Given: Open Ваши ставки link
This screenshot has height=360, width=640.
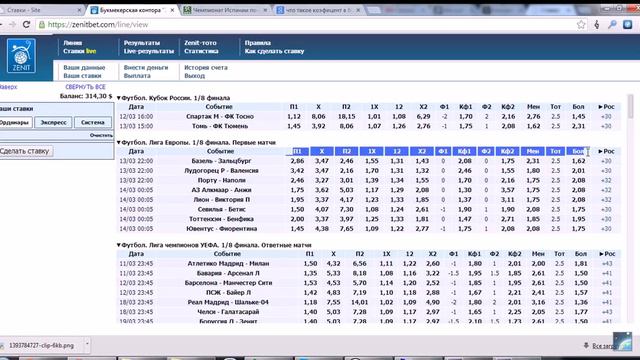Looking at the screenshot, I should pyautogui.click(x=82, y=76).
